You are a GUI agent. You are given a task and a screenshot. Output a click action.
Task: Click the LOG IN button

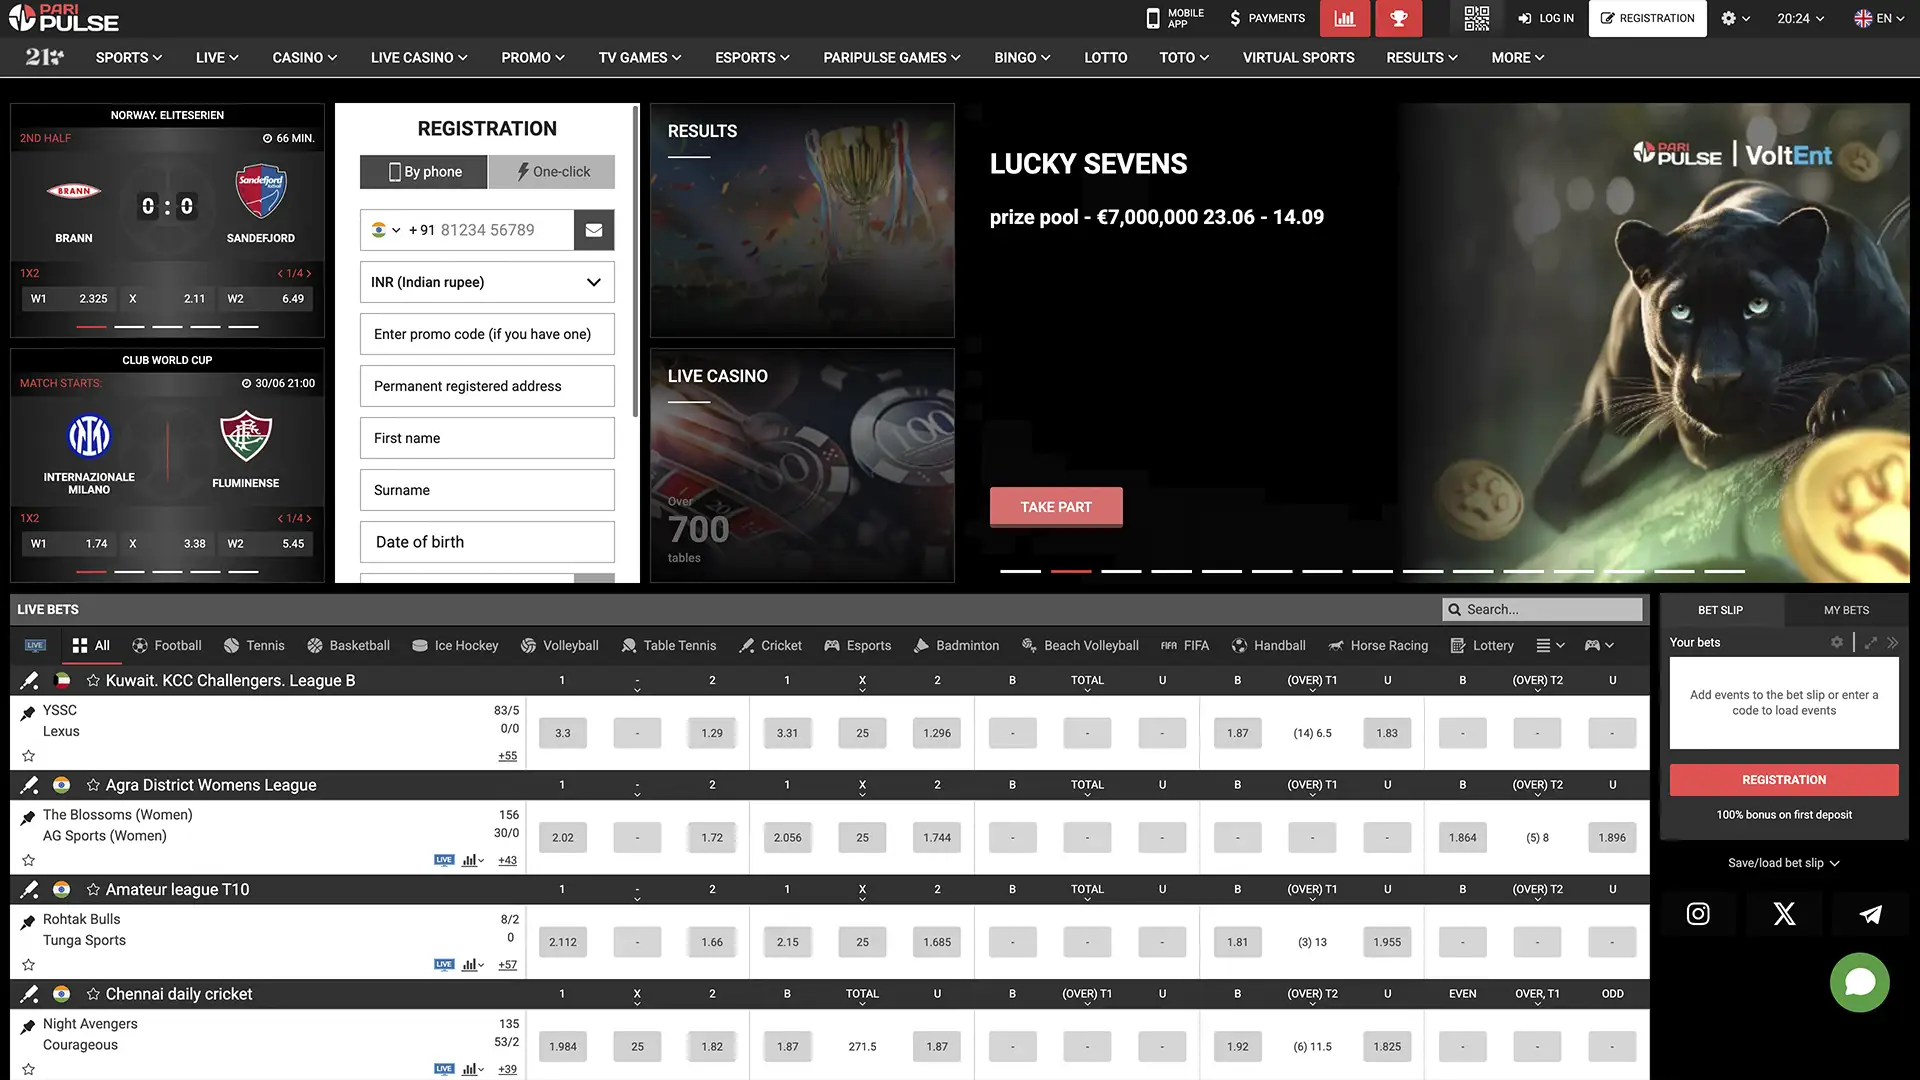tap(1545, 18)
